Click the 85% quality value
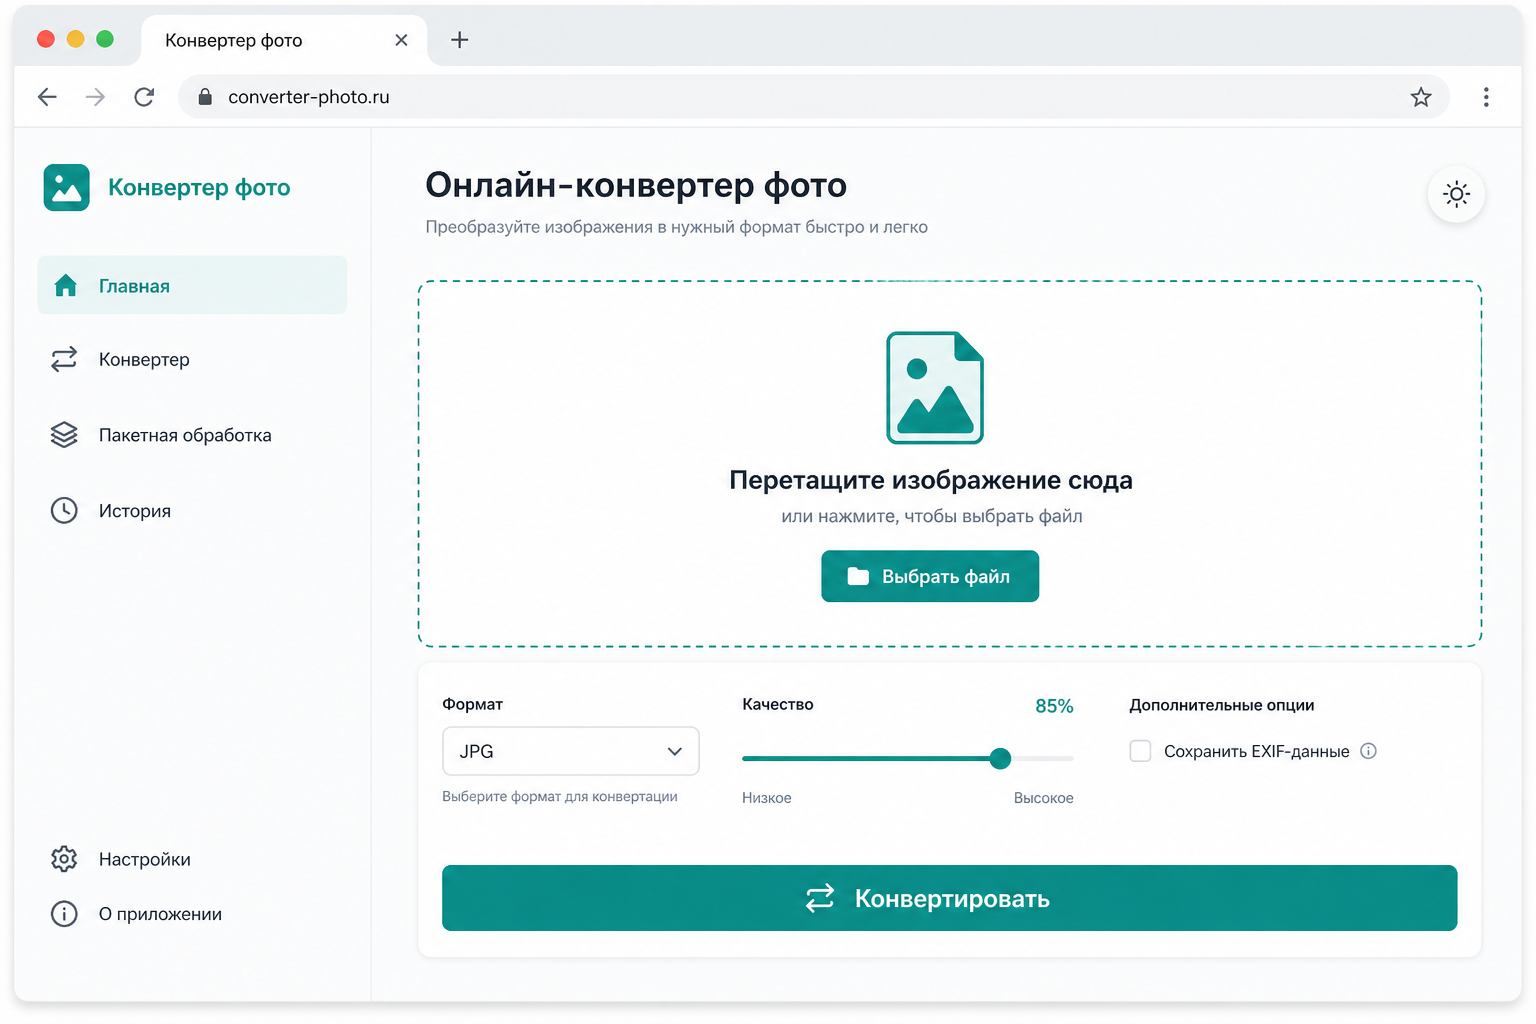This screenshot has height=1024, width=1536. click(x=1054, y=706)
